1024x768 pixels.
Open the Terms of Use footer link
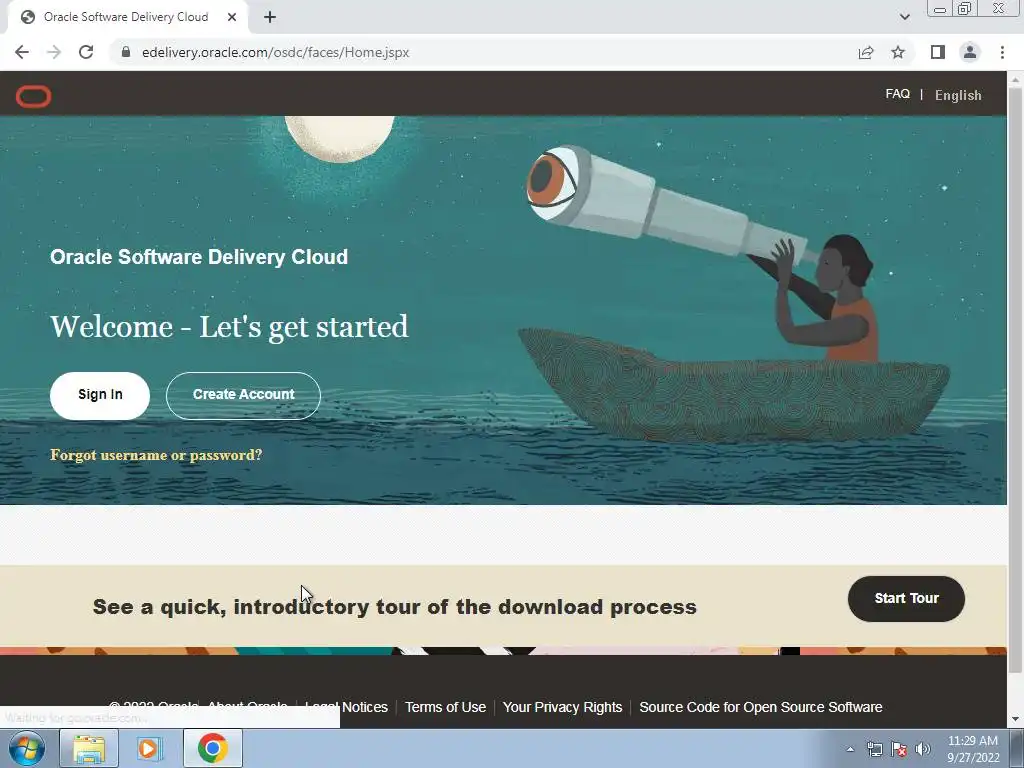445,707
